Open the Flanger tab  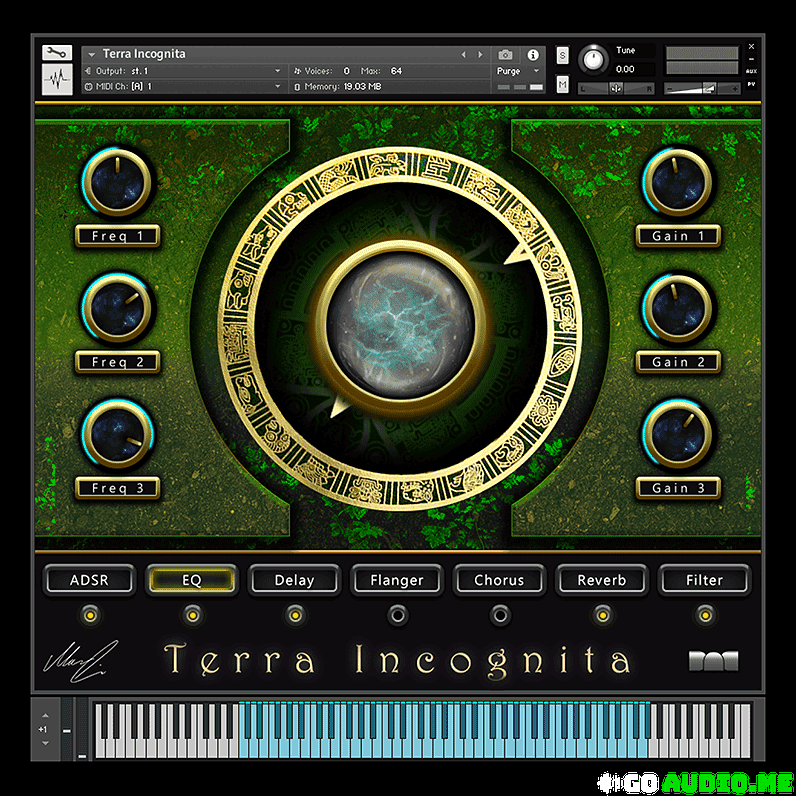(397, 580)
